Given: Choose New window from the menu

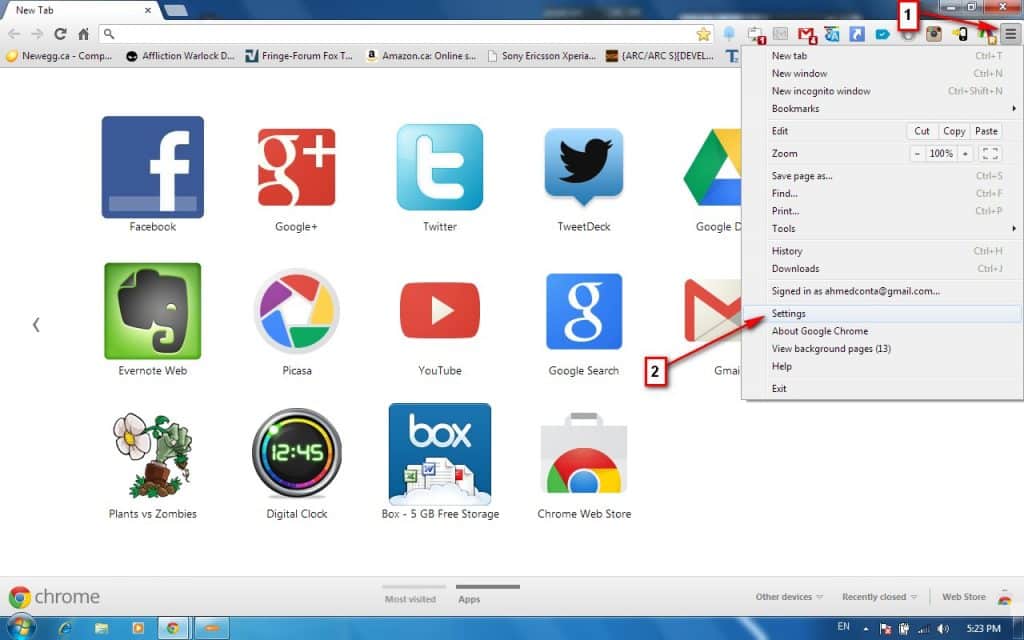Looking at the screenshot, I should pos(882,74).
